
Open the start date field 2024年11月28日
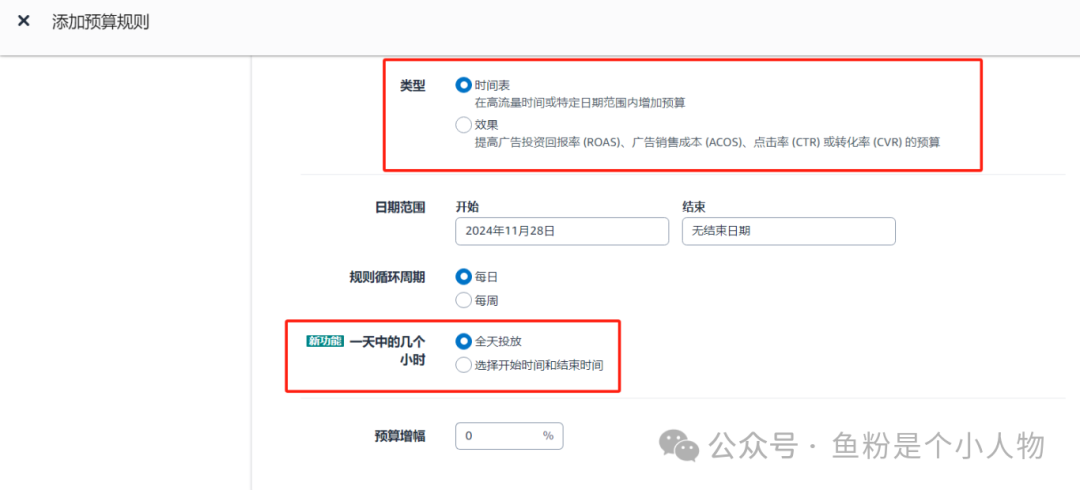562,232
